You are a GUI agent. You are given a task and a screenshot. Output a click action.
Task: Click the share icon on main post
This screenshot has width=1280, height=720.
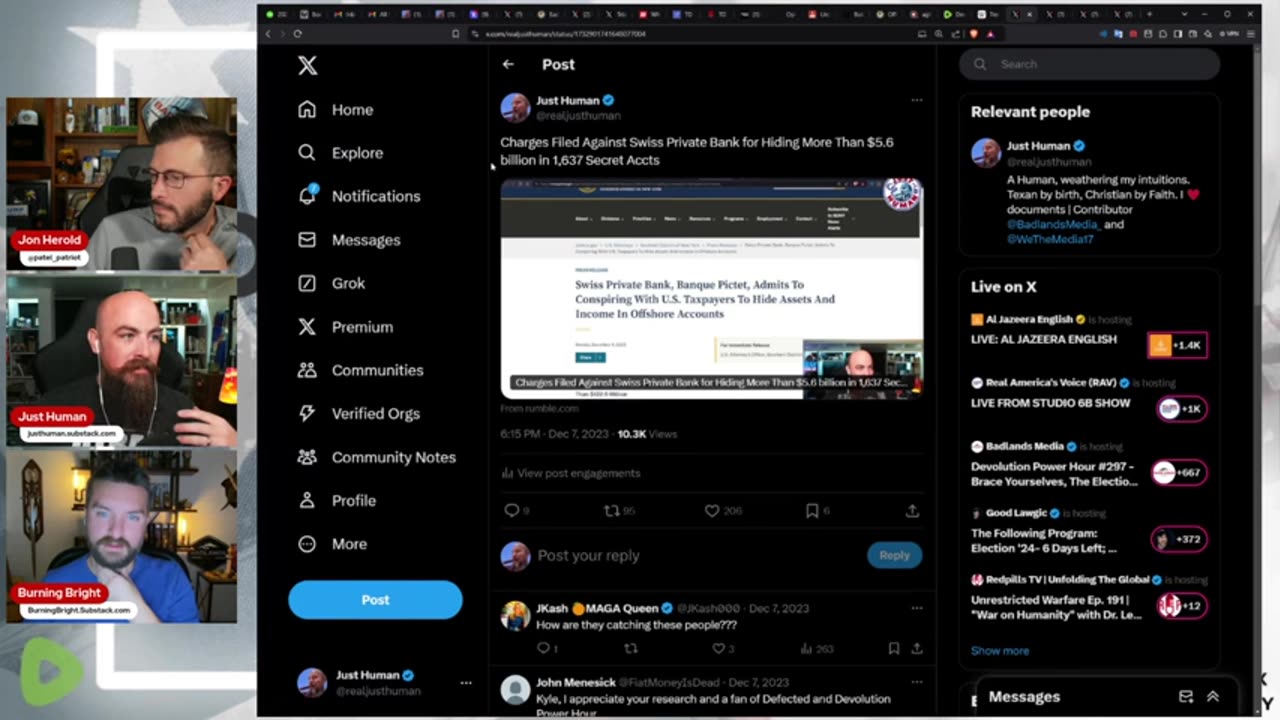click(912, 510)
